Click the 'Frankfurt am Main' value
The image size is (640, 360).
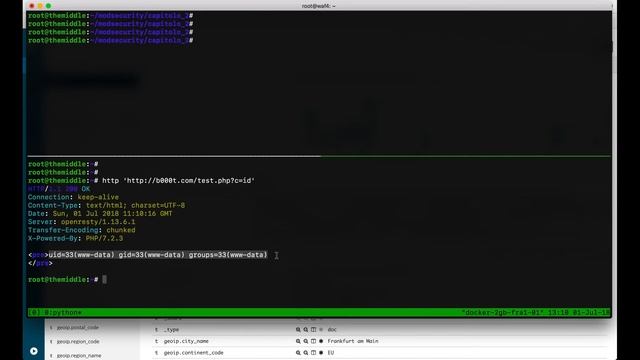tap(353, 341)
